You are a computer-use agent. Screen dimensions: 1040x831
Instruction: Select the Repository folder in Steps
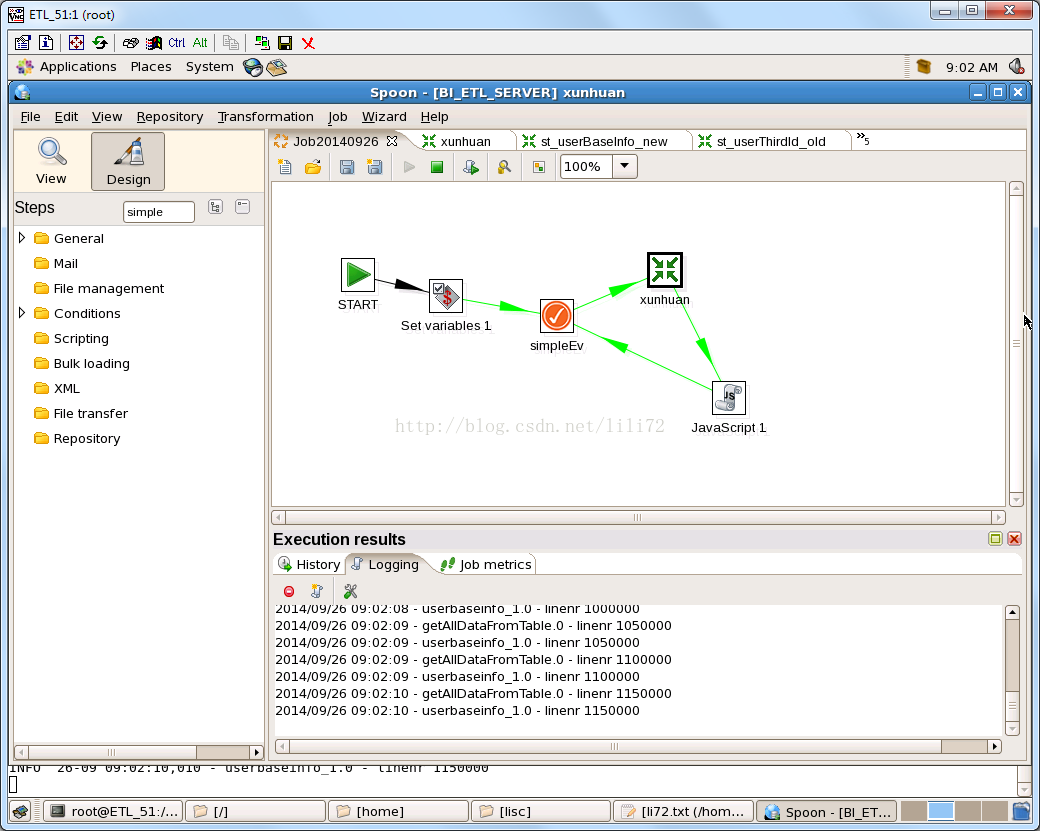(87, 438)
